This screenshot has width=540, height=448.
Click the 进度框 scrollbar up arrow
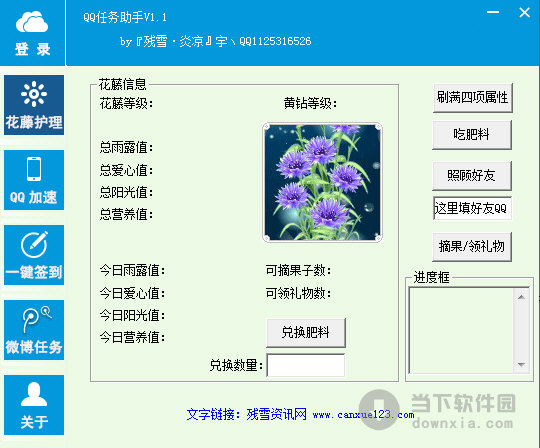(521, 297)
